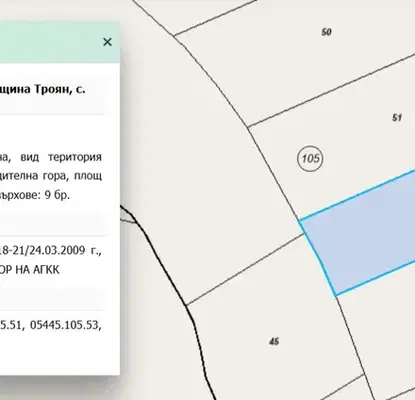Select parcel number 45 on map
Screen dimensions: 415x400
(274, 341)
